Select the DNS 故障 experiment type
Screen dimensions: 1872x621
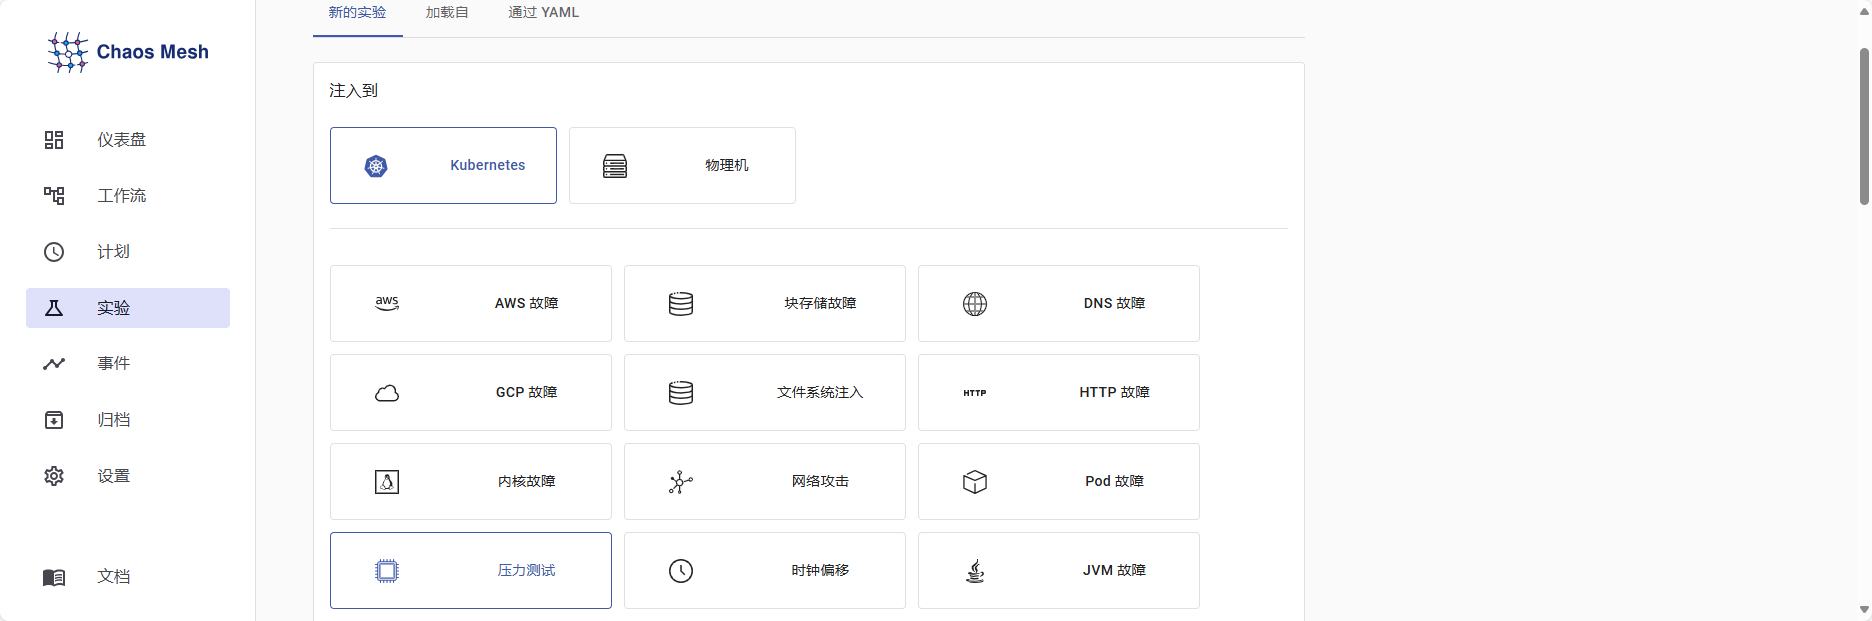[1059, 304]
